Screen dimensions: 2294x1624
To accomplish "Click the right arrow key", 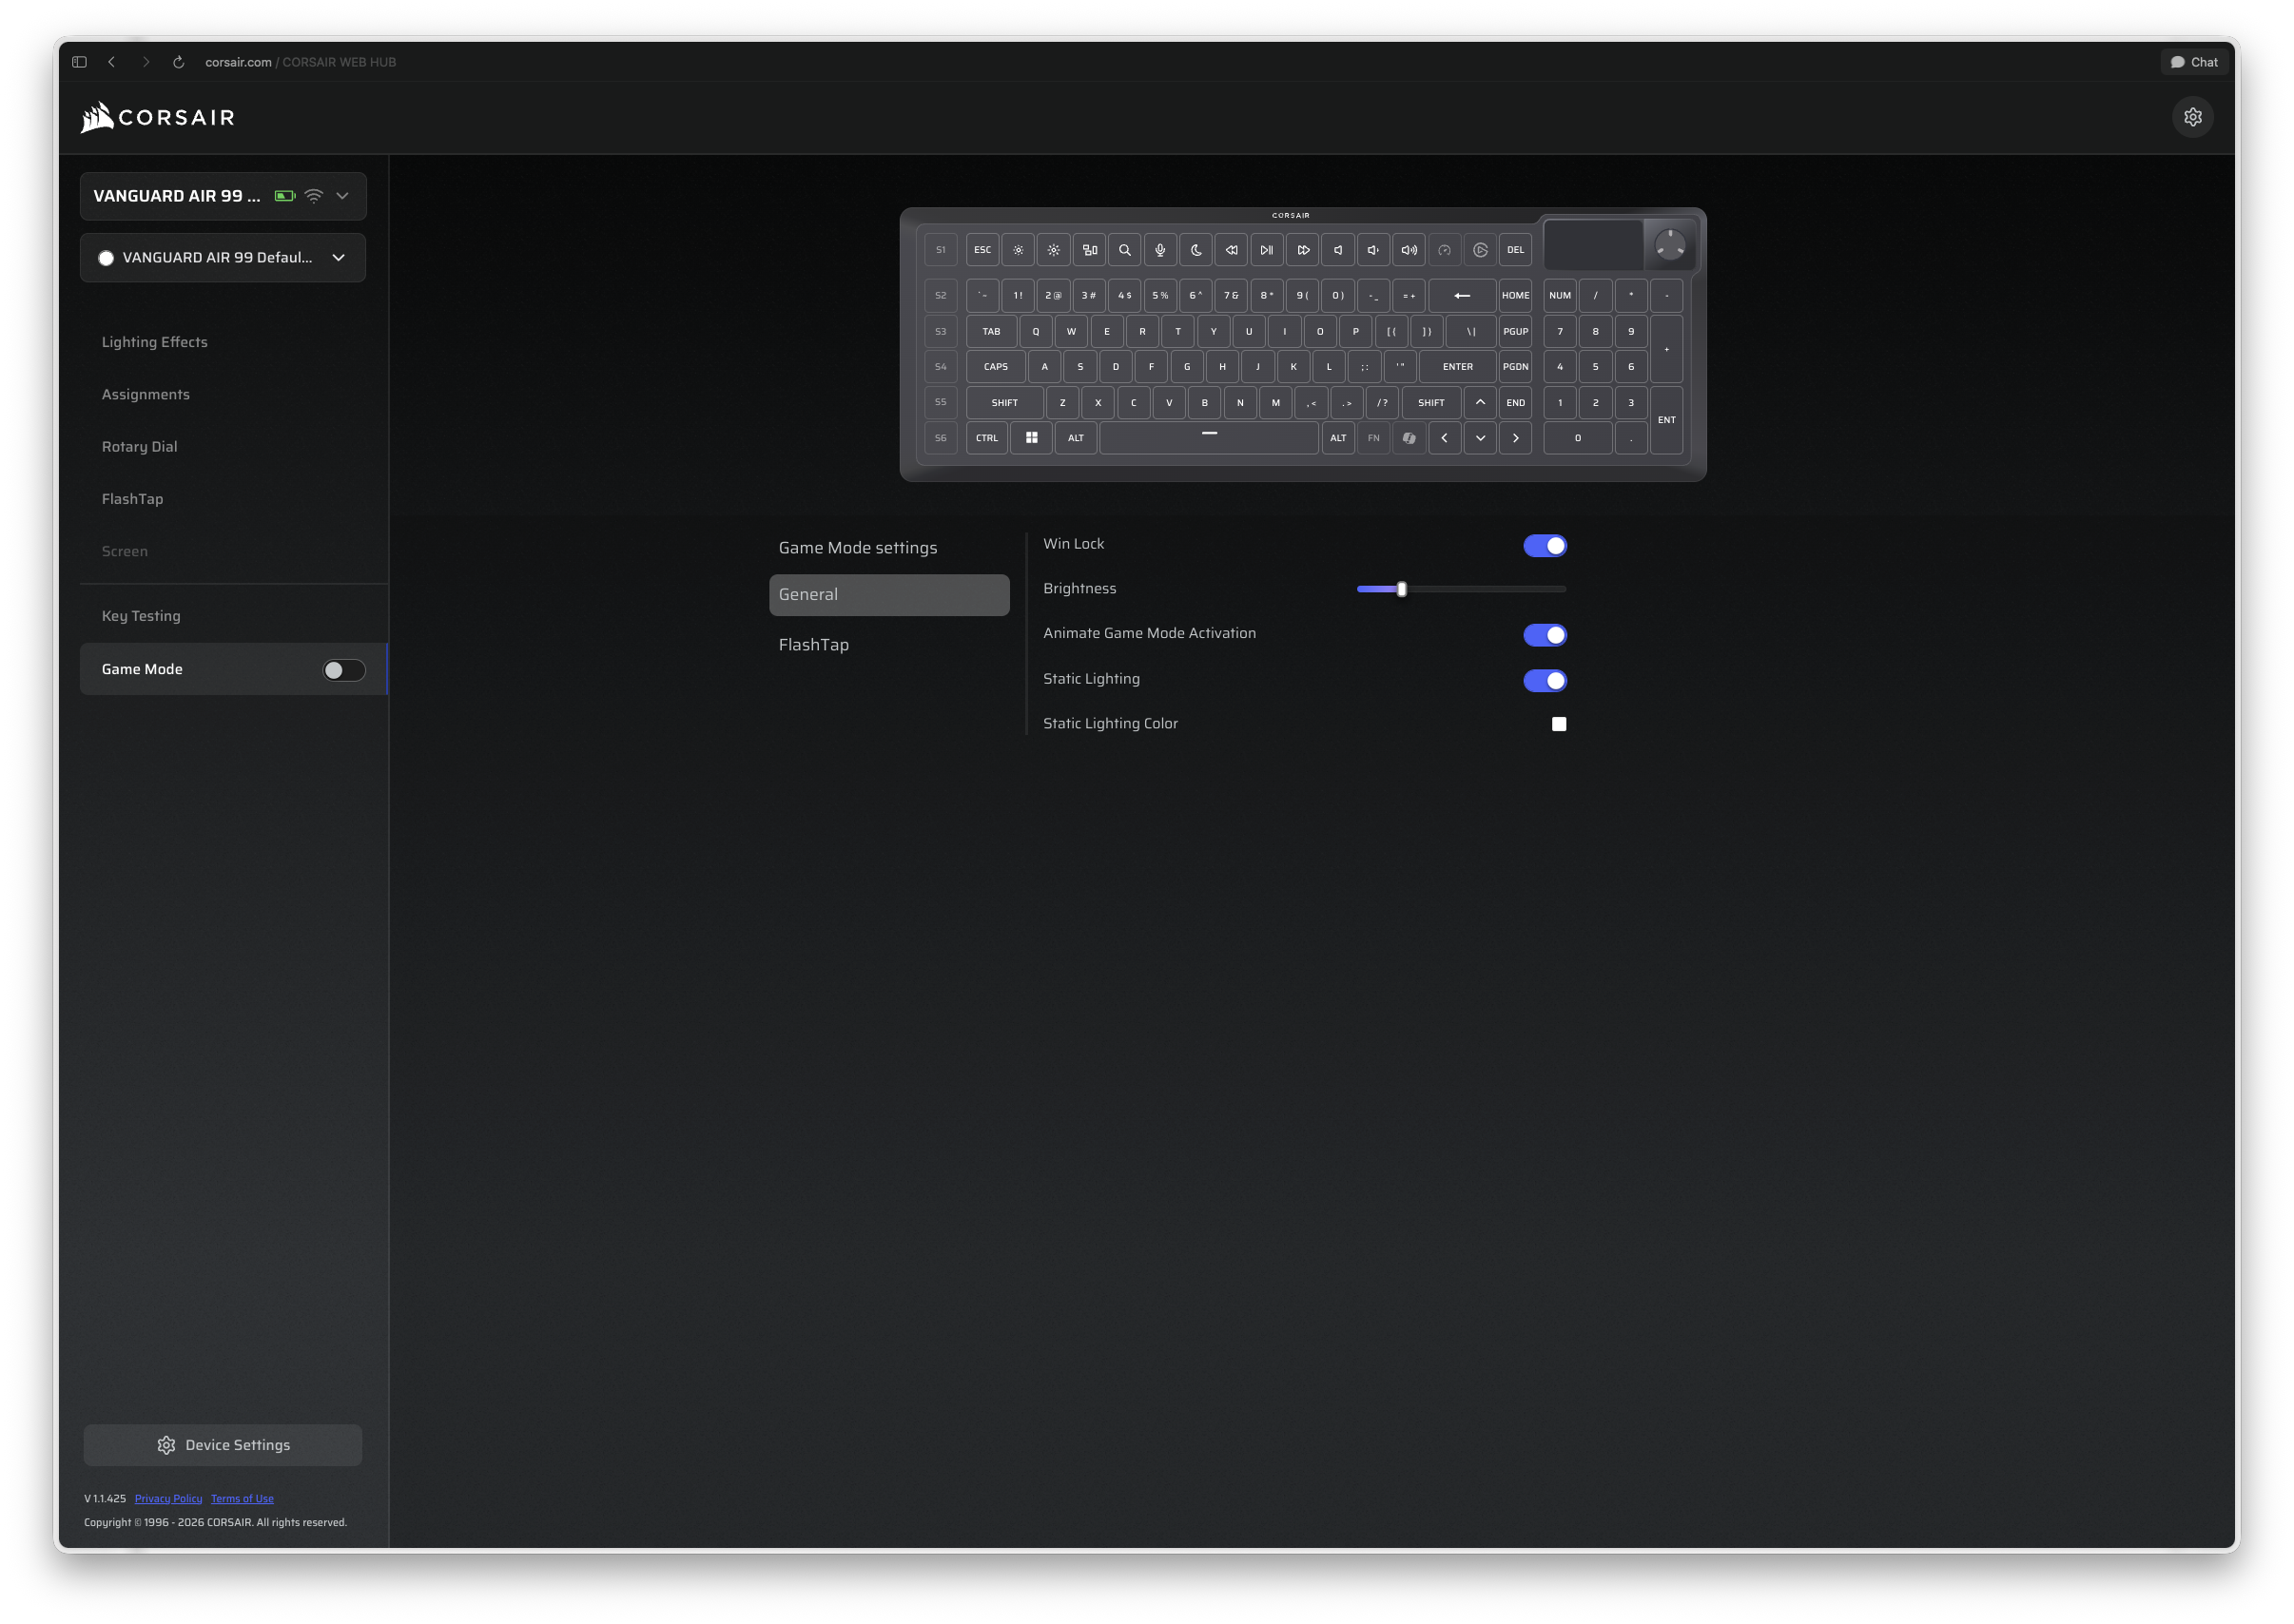I will [1515, 438].
